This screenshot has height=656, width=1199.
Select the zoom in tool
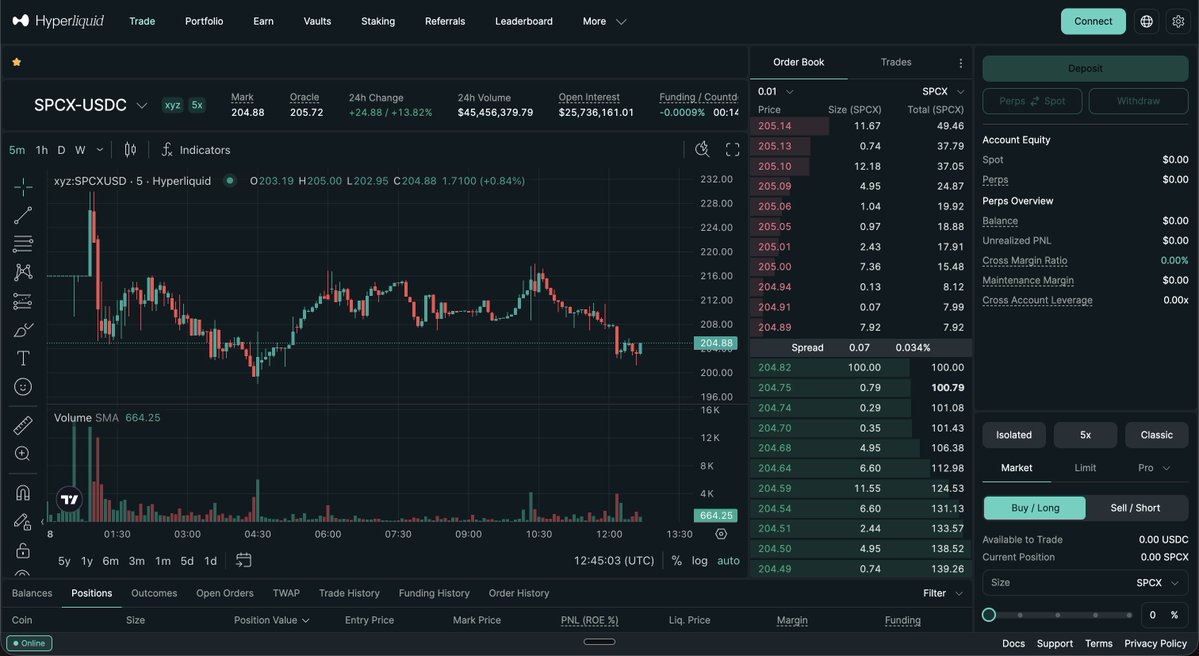tap(23, 454)
